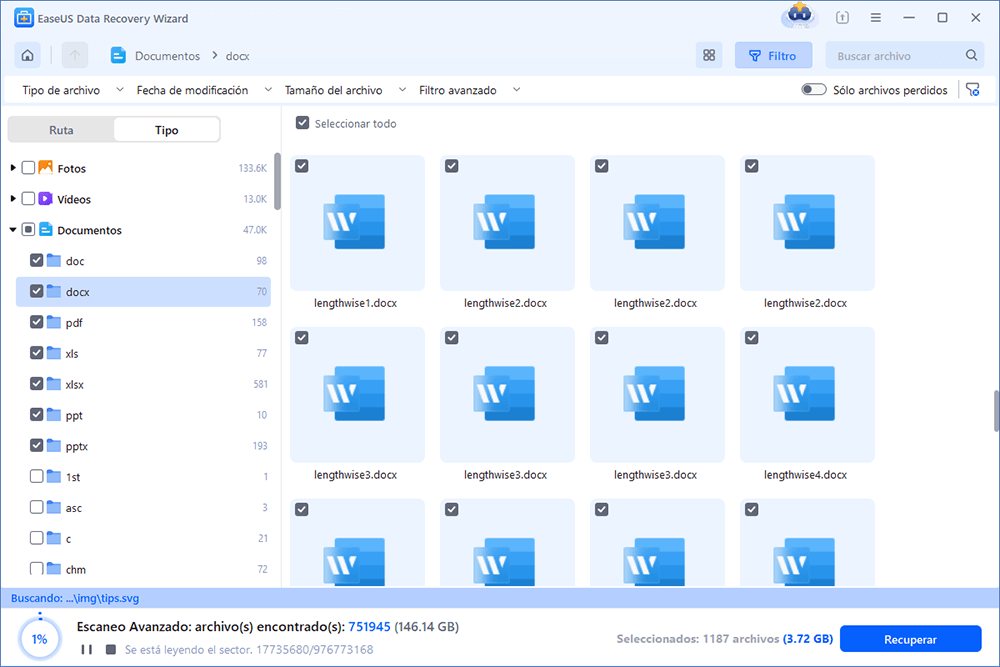Viewport: 1000px width, 667px height.
Task: Open Tamaño del archivo dropdown
Action: click(x=345, y=90)
